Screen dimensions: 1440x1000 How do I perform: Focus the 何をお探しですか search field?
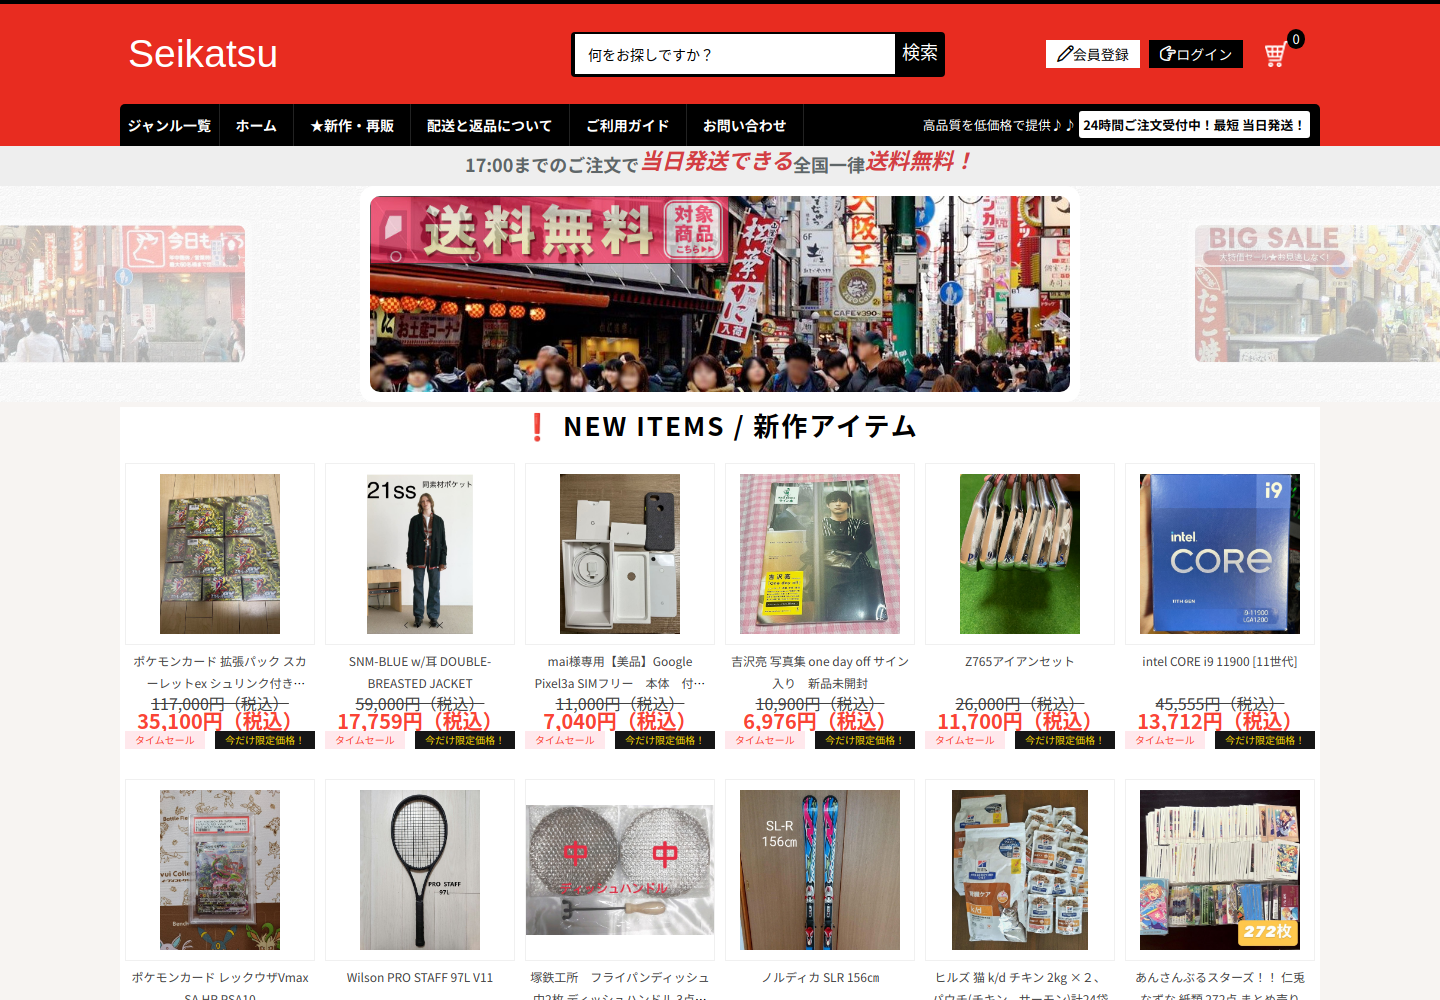(x=735, y=55)
